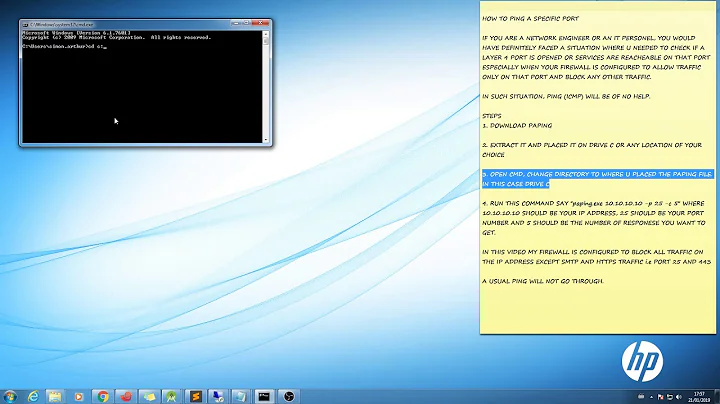This screenshot has height=404, width=720.
Task: Open Windows Media Player taskbar icon
Action: (x=79, y=396)
